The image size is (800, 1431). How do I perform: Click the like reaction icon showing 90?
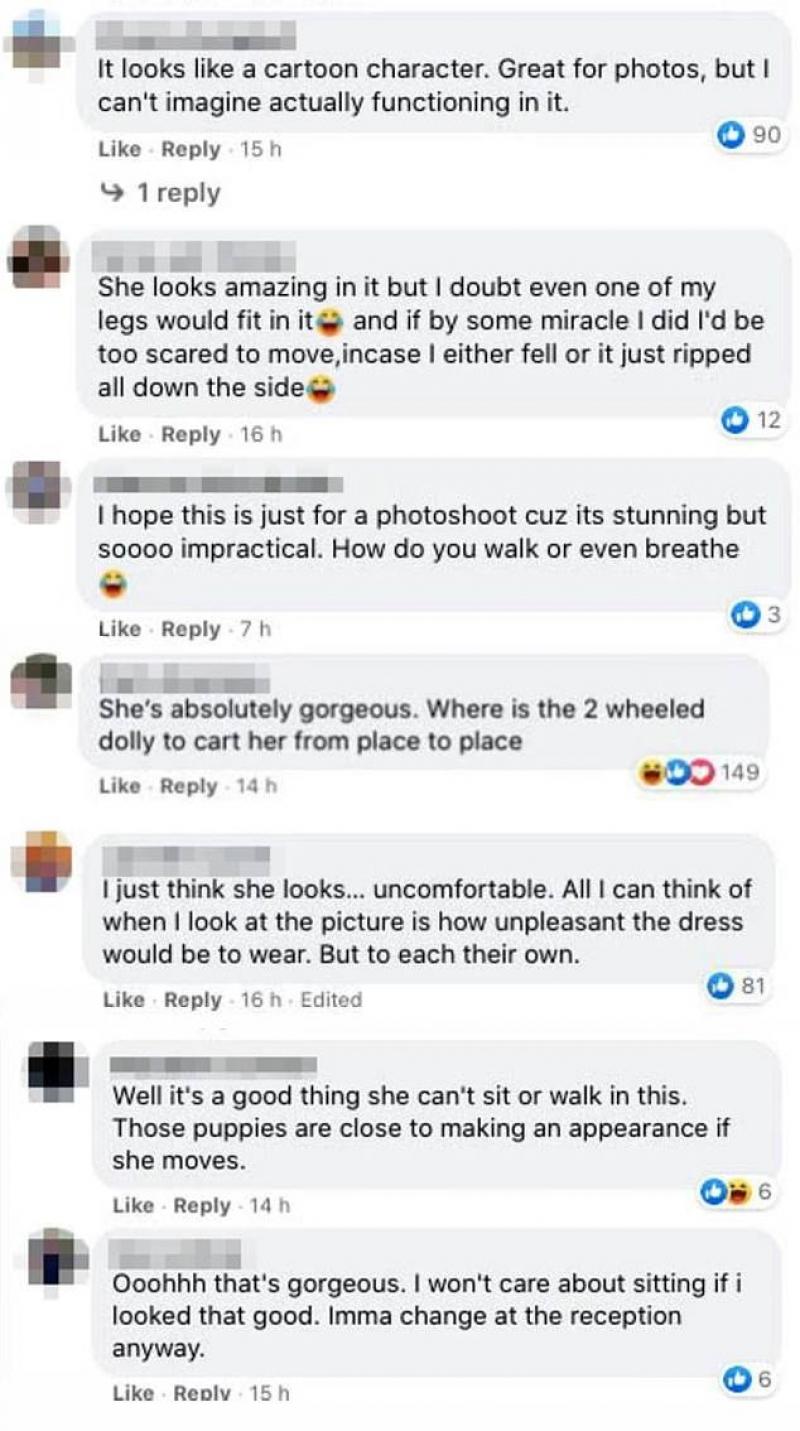coord(732,135)
